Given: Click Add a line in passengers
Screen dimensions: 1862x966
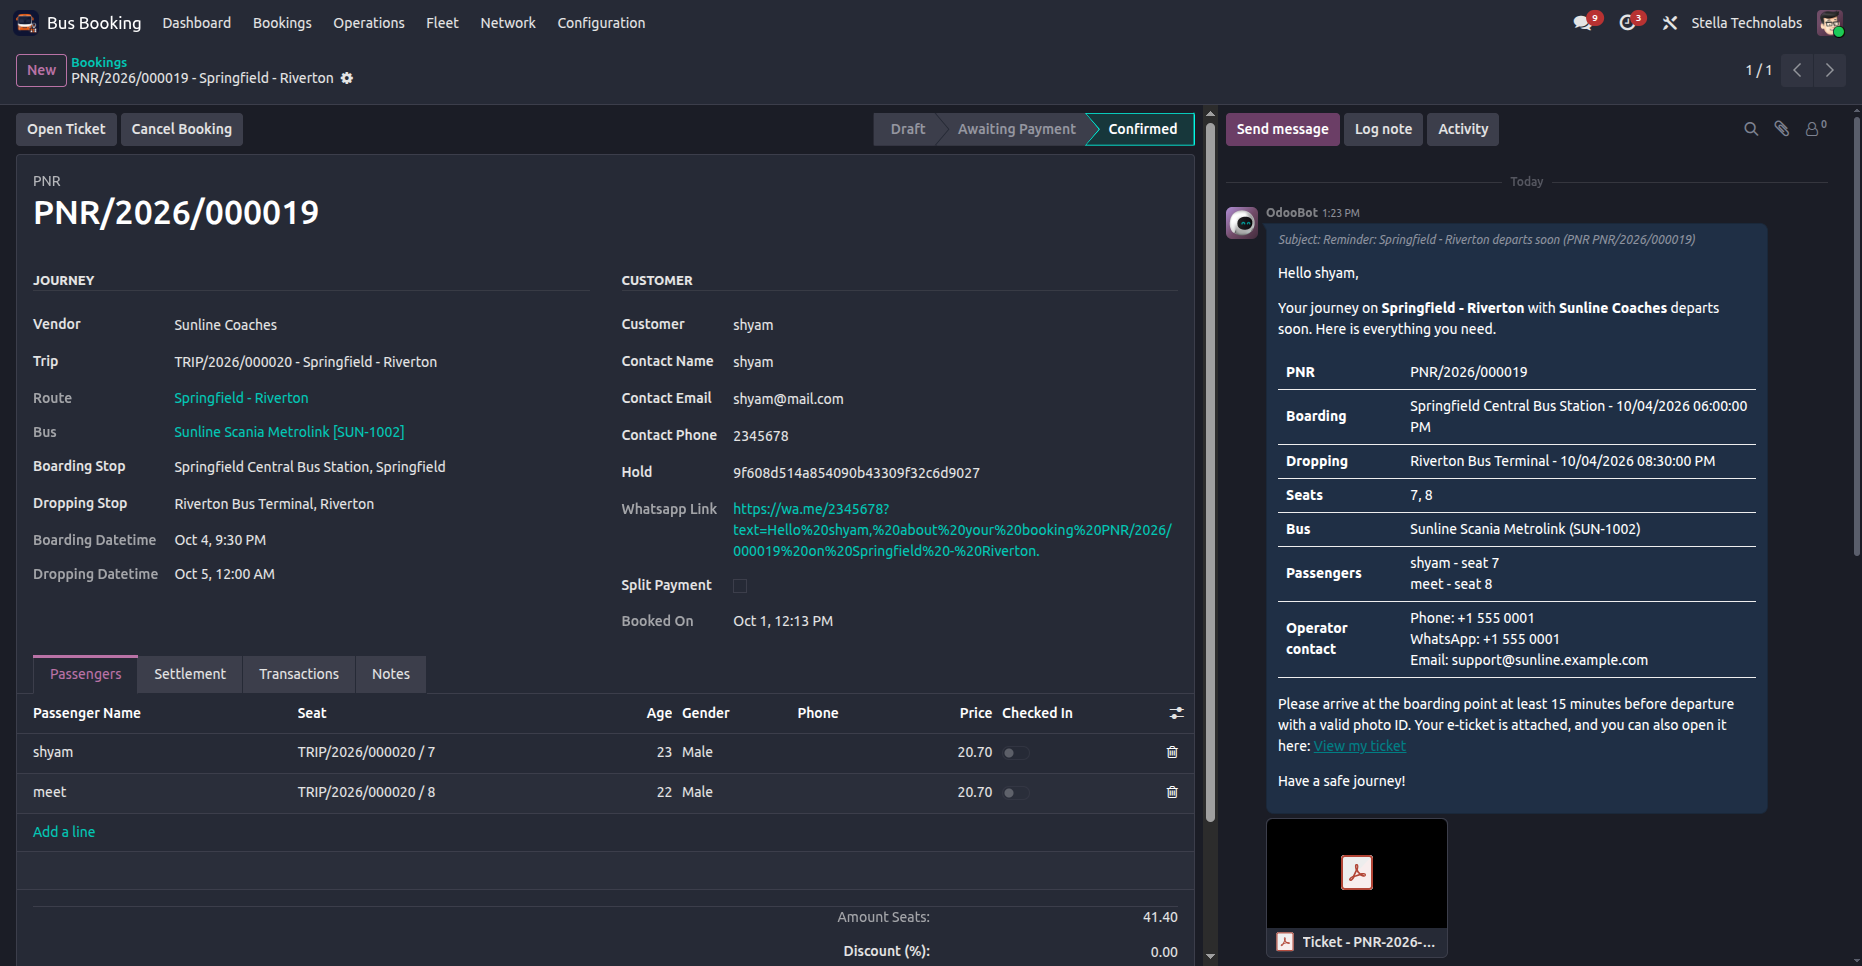Looking at the screenshot, I should pyautogui.click(x=64, y=832).
